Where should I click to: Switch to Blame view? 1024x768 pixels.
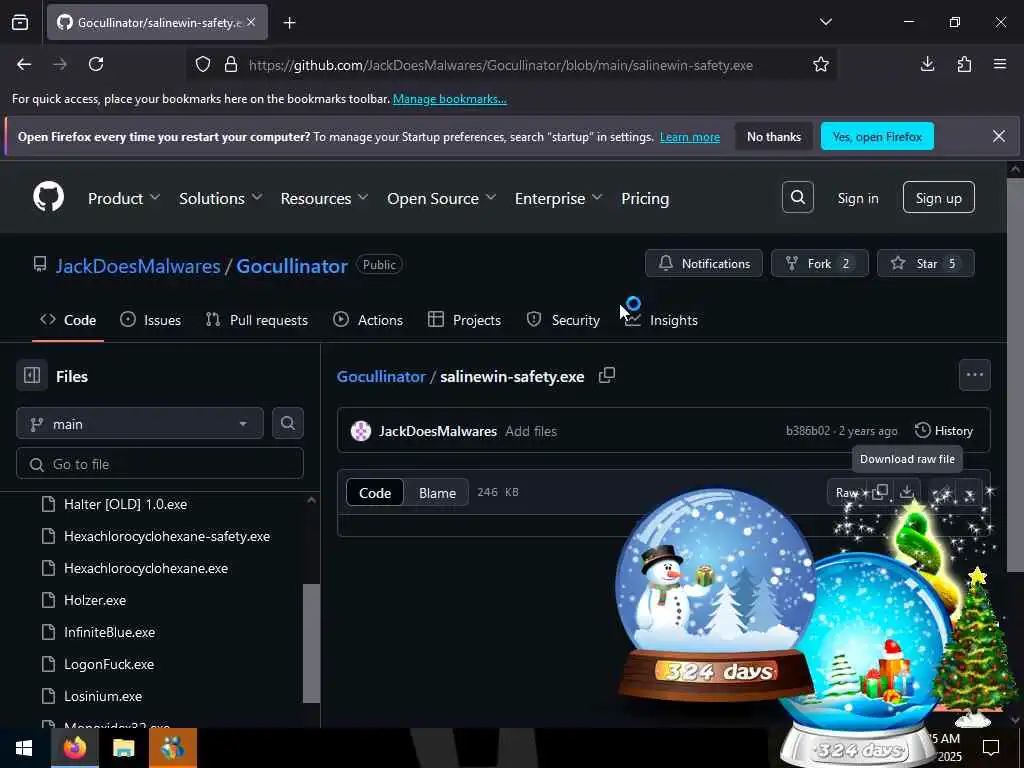tap(437, 493)
